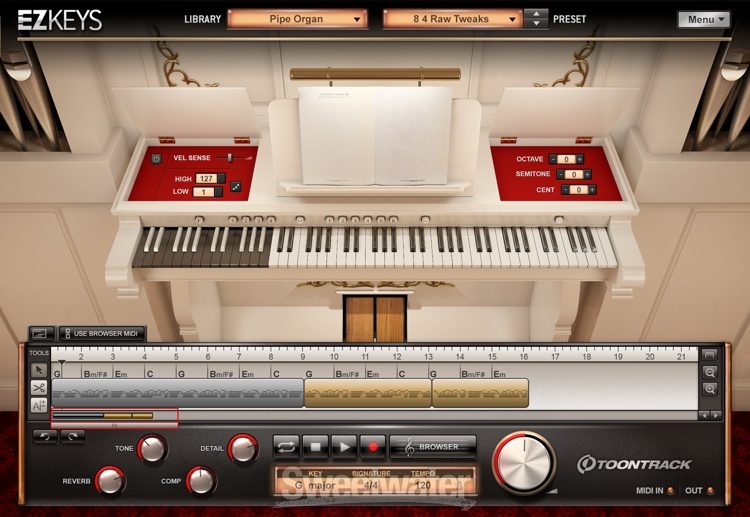Step to next preset with down arrow

[x=536, y=24]
